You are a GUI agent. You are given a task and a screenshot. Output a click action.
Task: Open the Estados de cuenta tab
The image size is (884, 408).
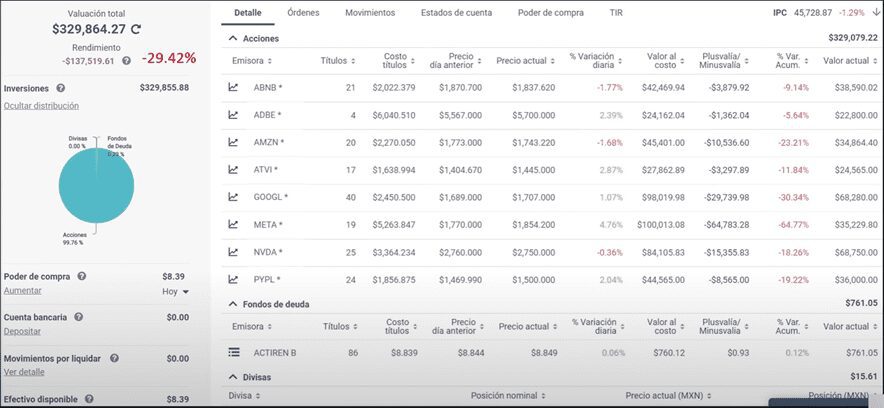(x=456, y=13)
